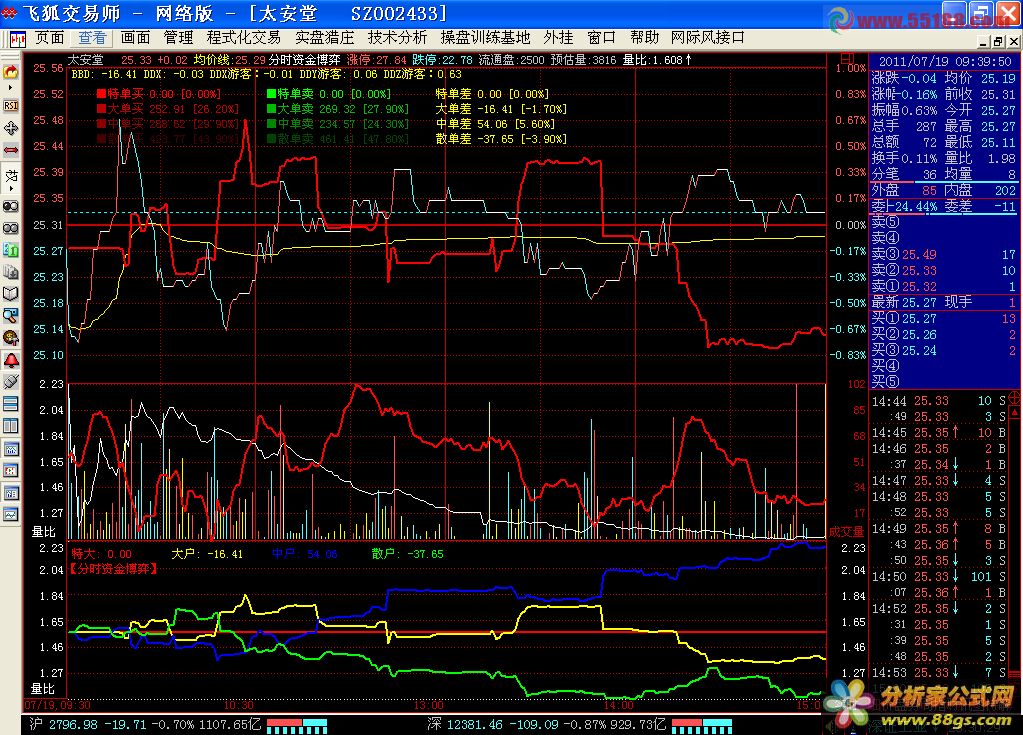Click the date-time 2011/07/19 09:39:50 header
This screenshot has width=1023, height=735.
pyautogui.click(x=945, y=61)
